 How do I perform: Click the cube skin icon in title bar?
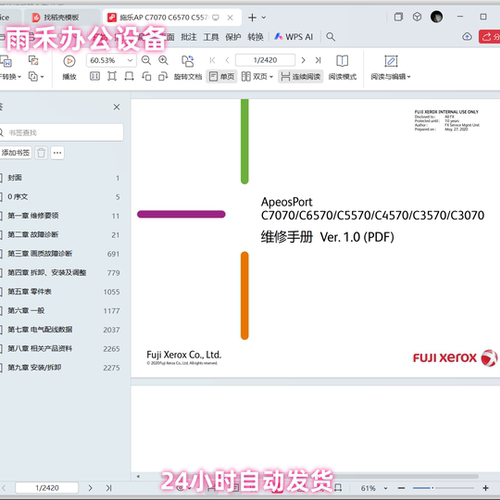point(417,17)
